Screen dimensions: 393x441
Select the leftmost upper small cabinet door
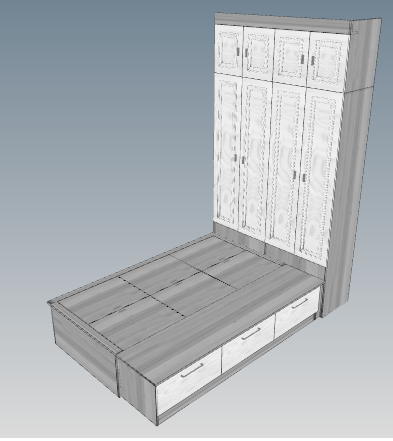(x=229, y=49)
